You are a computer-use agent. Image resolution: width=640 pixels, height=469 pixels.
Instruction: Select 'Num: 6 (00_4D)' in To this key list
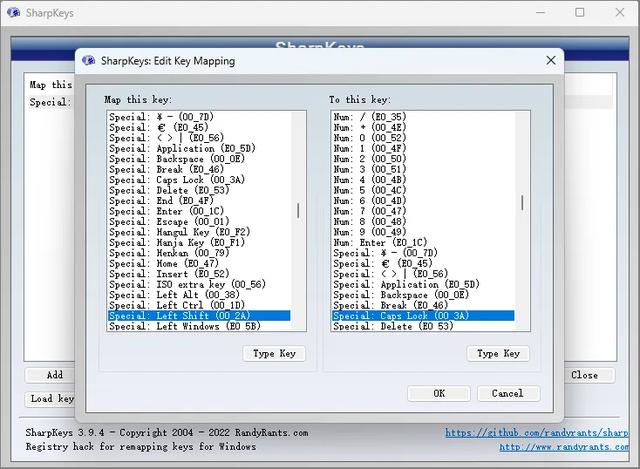(x=423, y=200)
